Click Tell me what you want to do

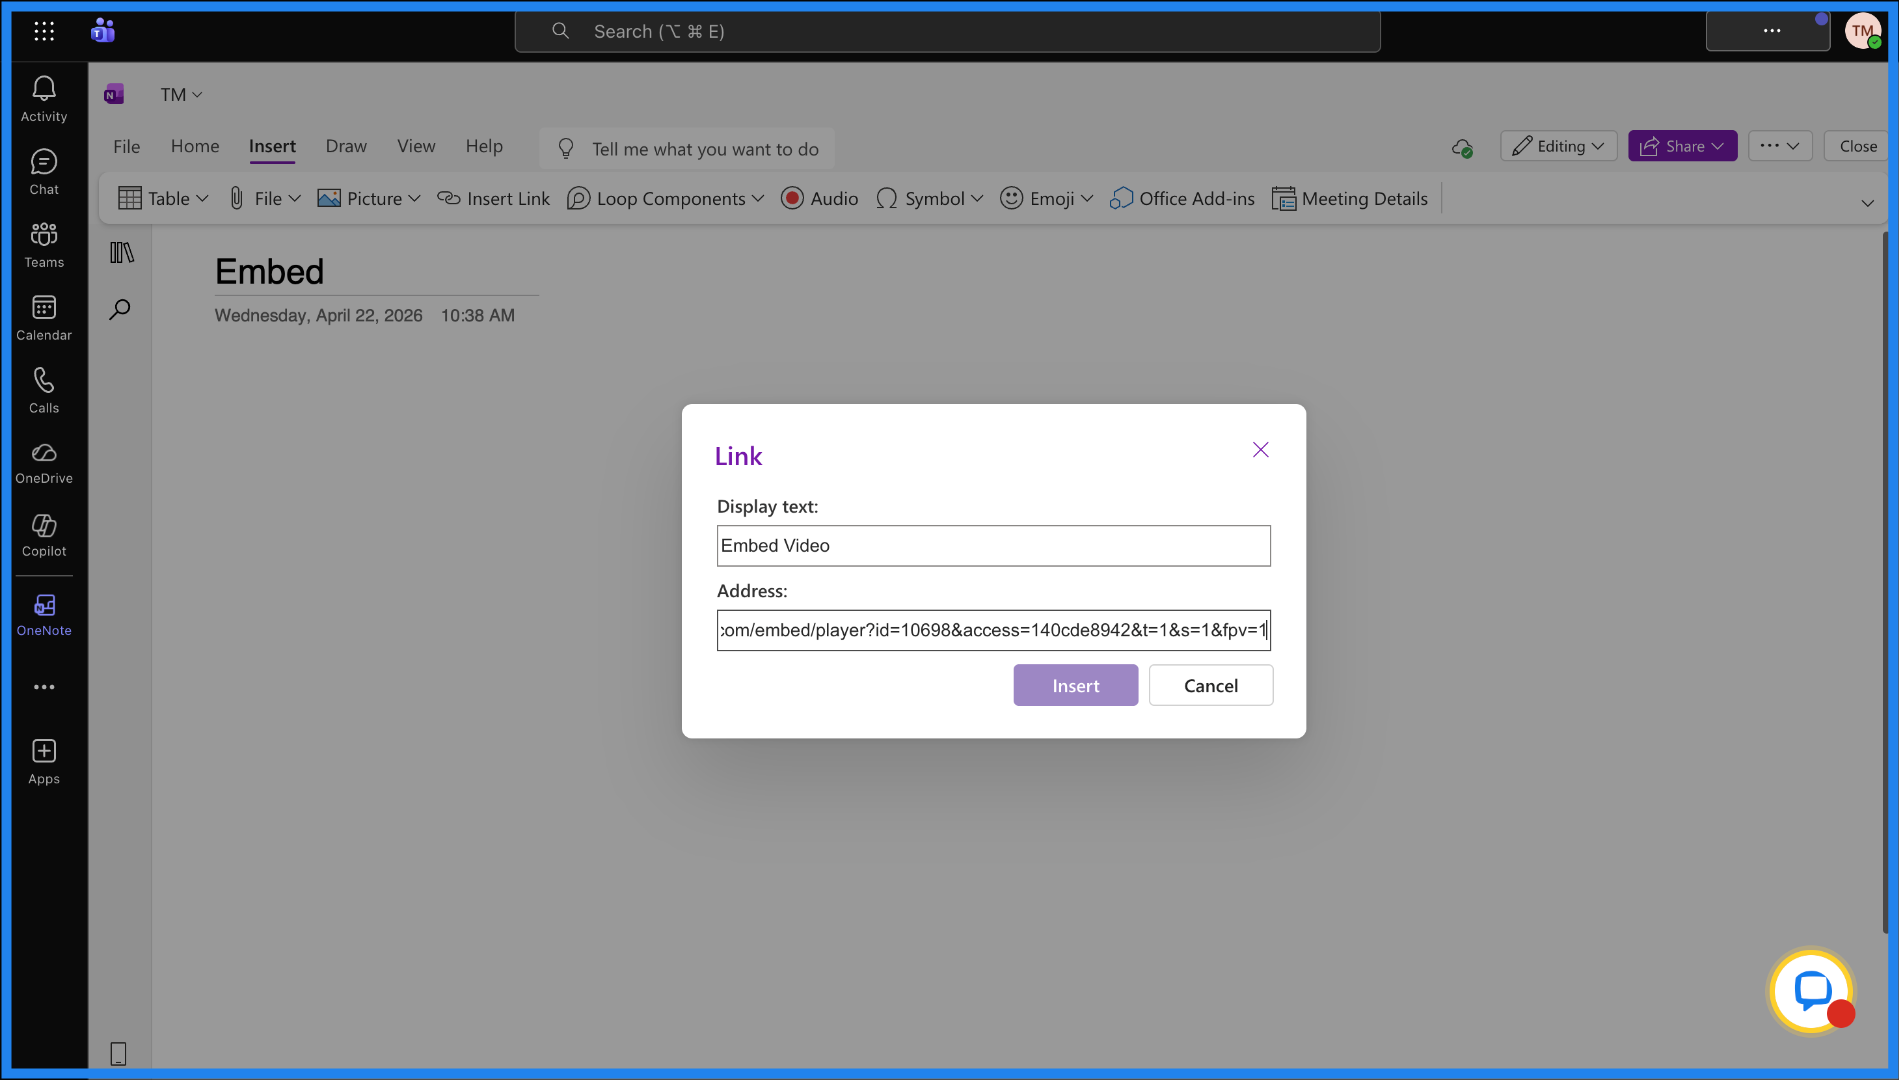688,149
